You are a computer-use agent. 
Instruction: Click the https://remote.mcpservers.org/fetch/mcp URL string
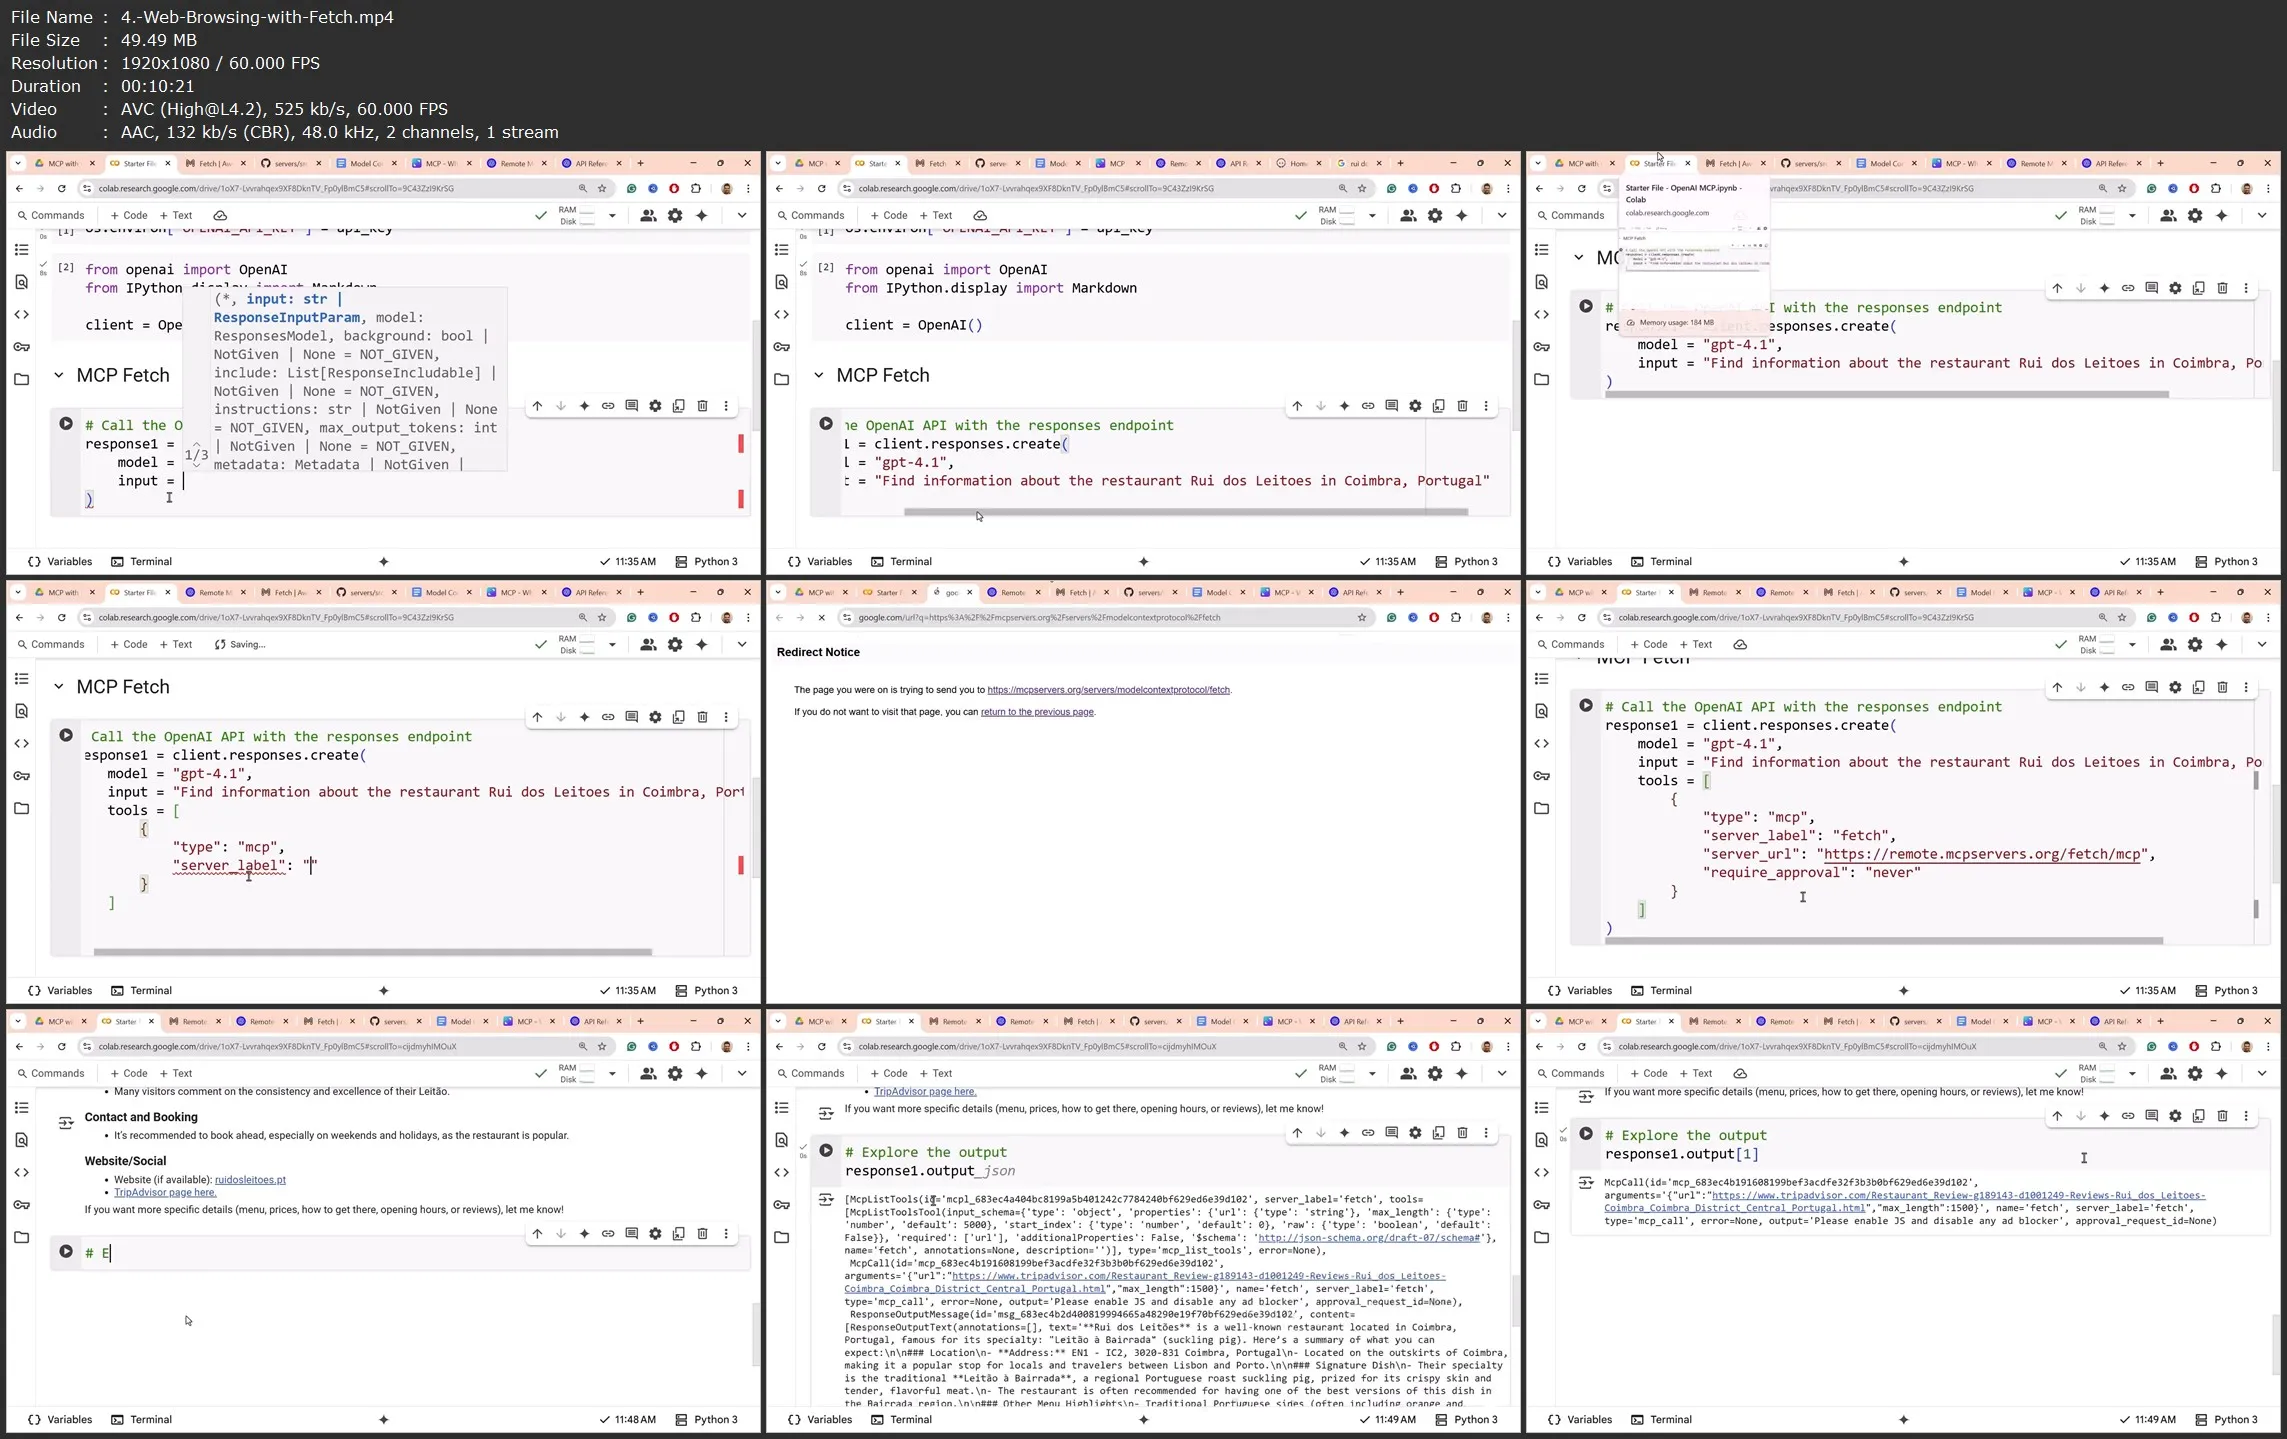click(1982, 854)
